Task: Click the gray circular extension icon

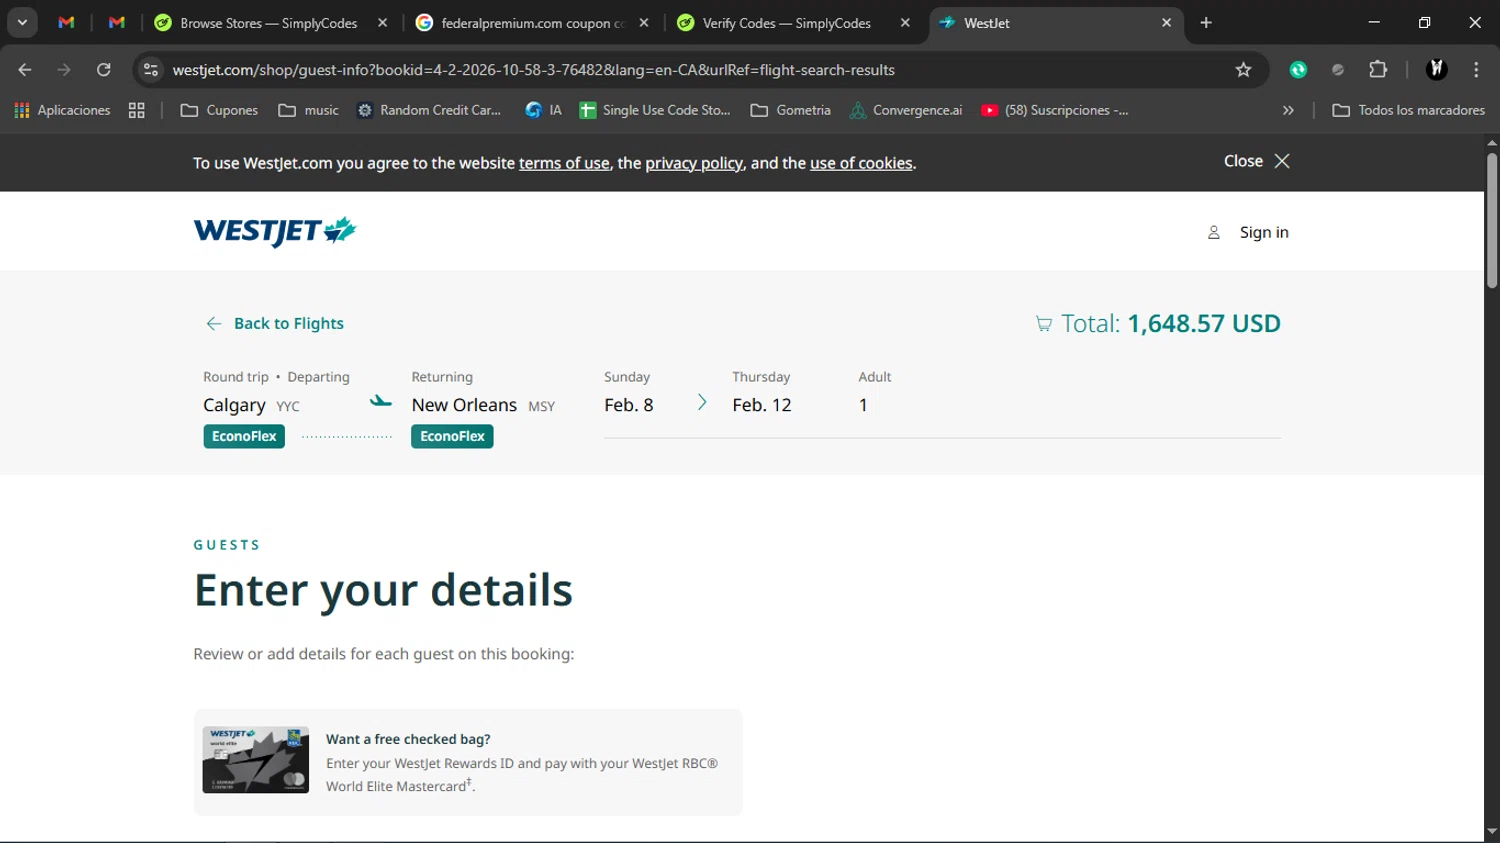Action: 1338,70
